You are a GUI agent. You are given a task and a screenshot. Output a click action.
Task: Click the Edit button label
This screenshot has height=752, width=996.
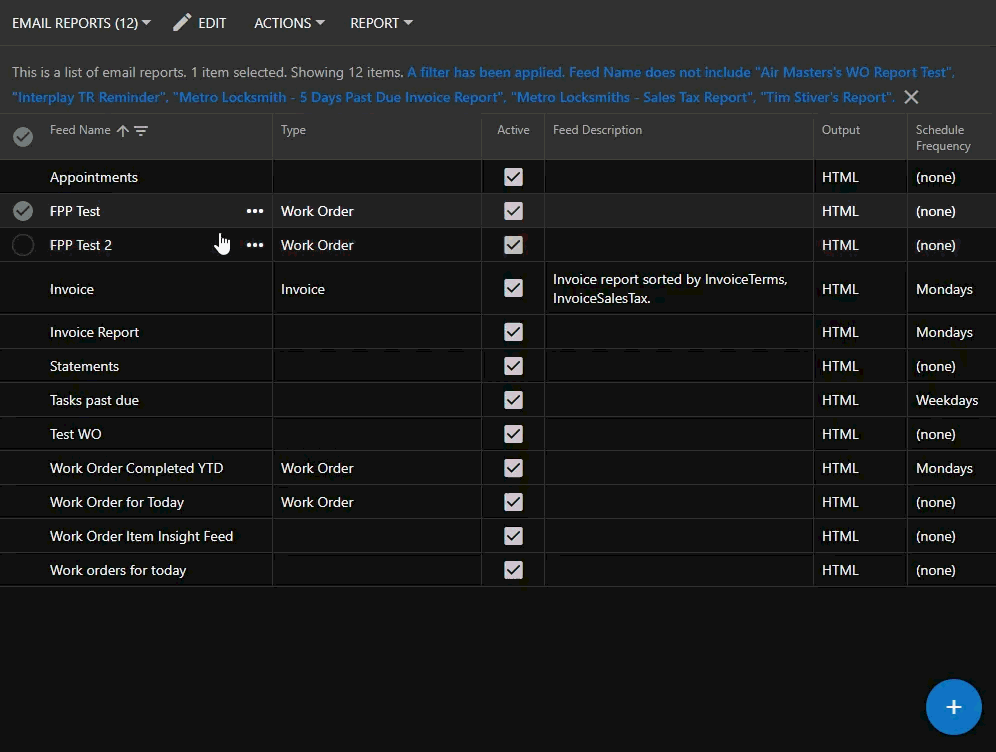click(x=212, y=23)
